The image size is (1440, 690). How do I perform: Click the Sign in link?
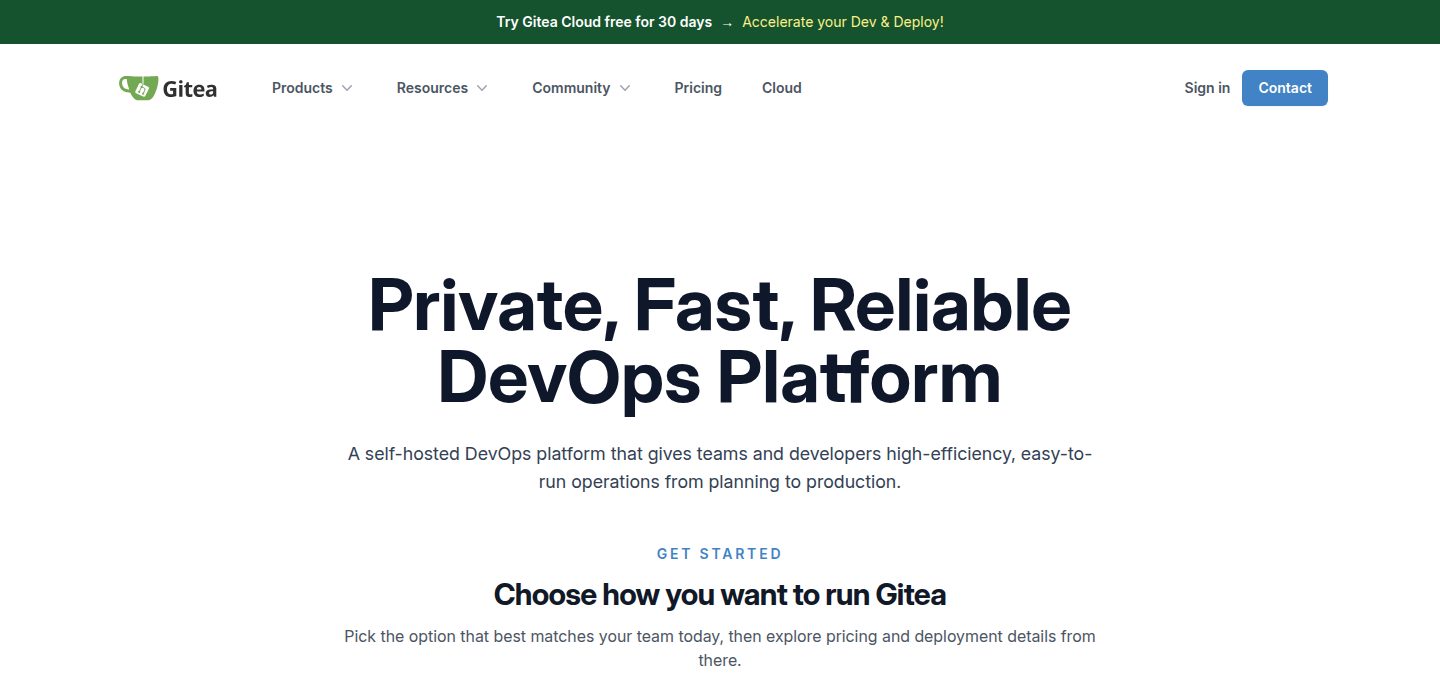1207,88
